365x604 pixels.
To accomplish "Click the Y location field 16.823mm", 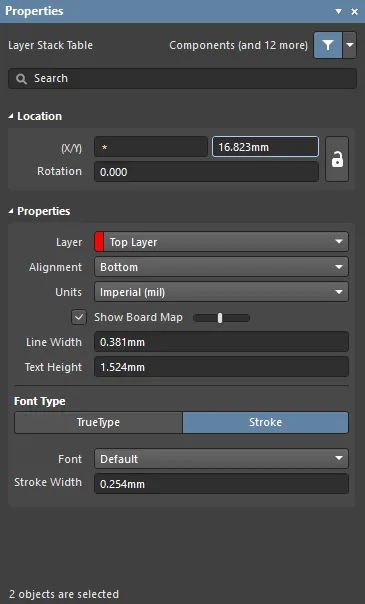I will pyautogui.click(x=265, y=147).
